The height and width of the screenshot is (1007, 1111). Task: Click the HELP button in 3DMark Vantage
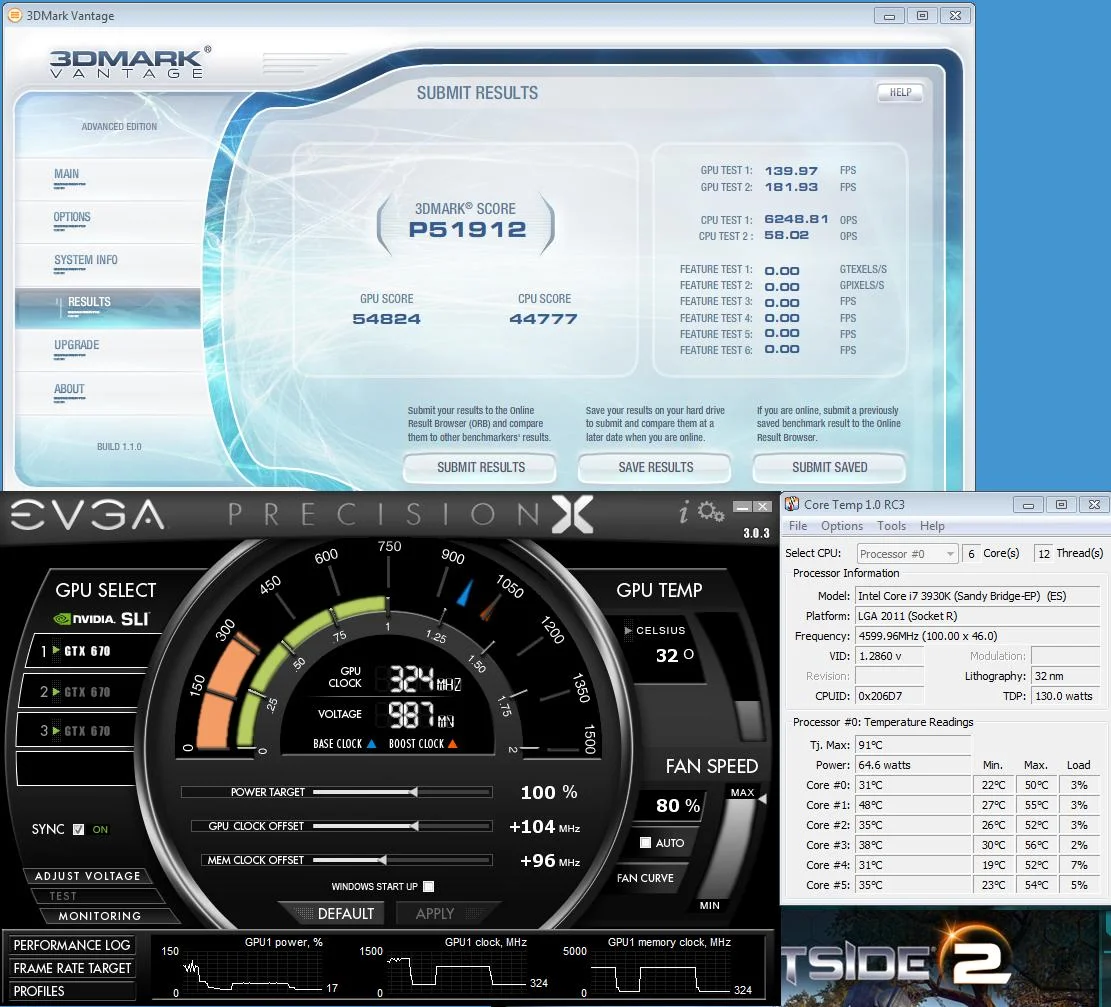tap(901, 92)
